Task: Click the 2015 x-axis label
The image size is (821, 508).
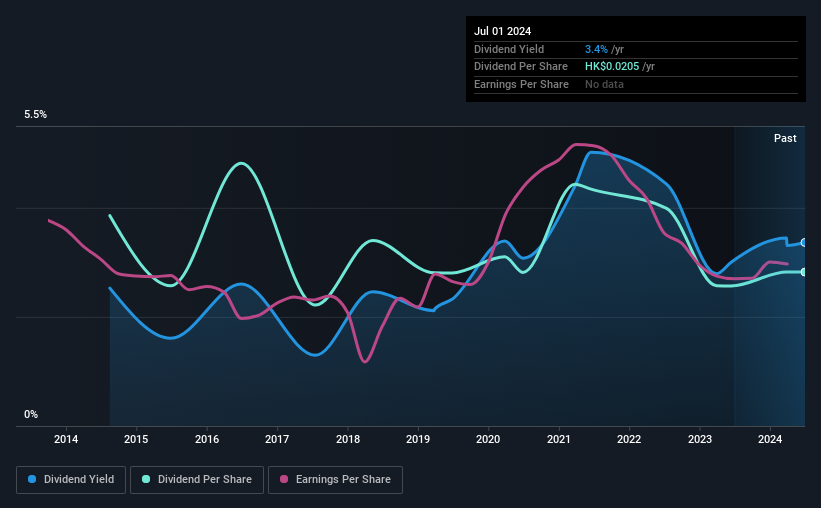Action: point(136,439)
